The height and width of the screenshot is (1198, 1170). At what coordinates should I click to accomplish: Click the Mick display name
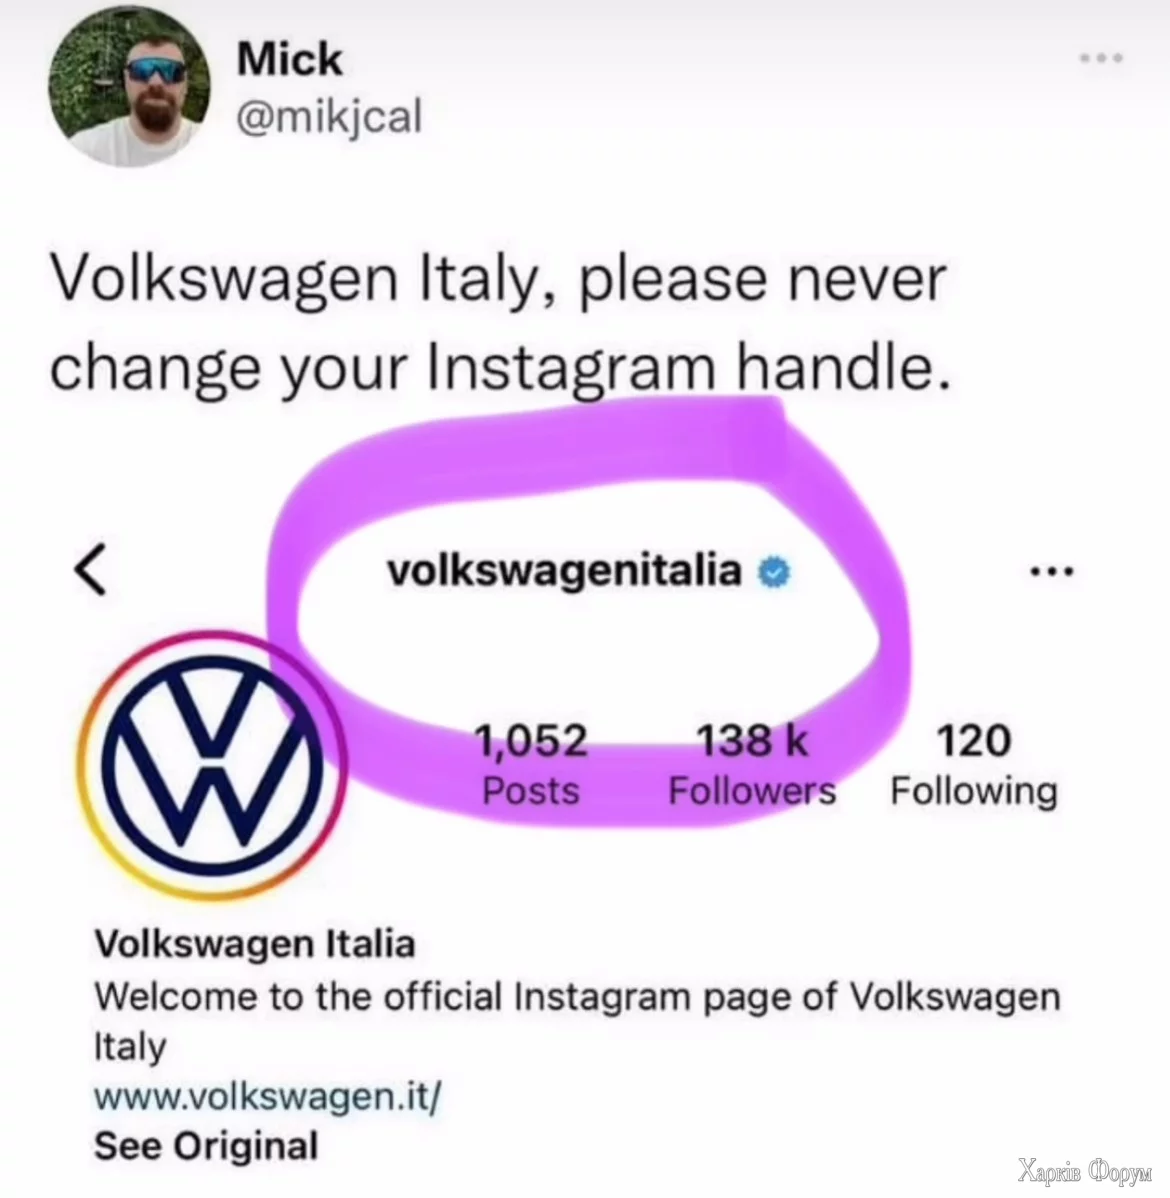289,59
